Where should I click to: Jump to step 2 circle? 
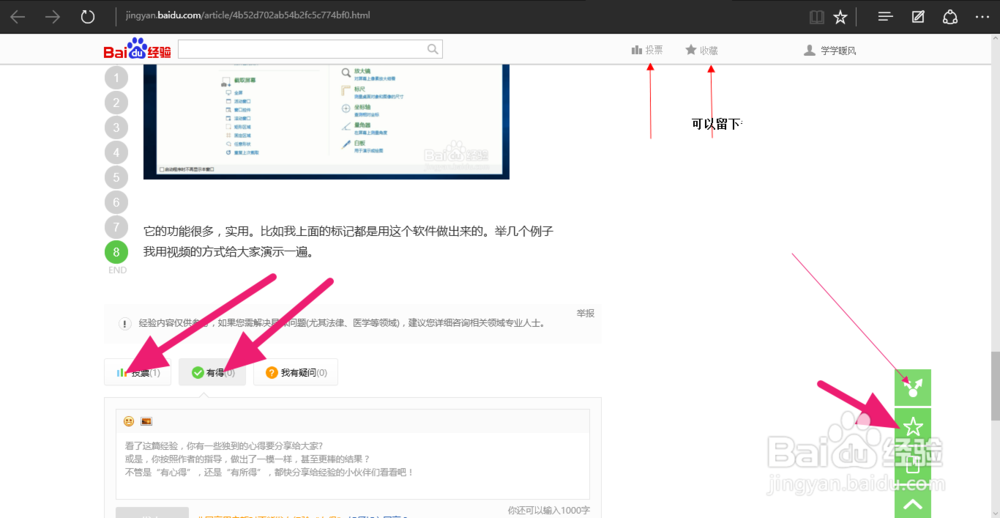[116, 103]
